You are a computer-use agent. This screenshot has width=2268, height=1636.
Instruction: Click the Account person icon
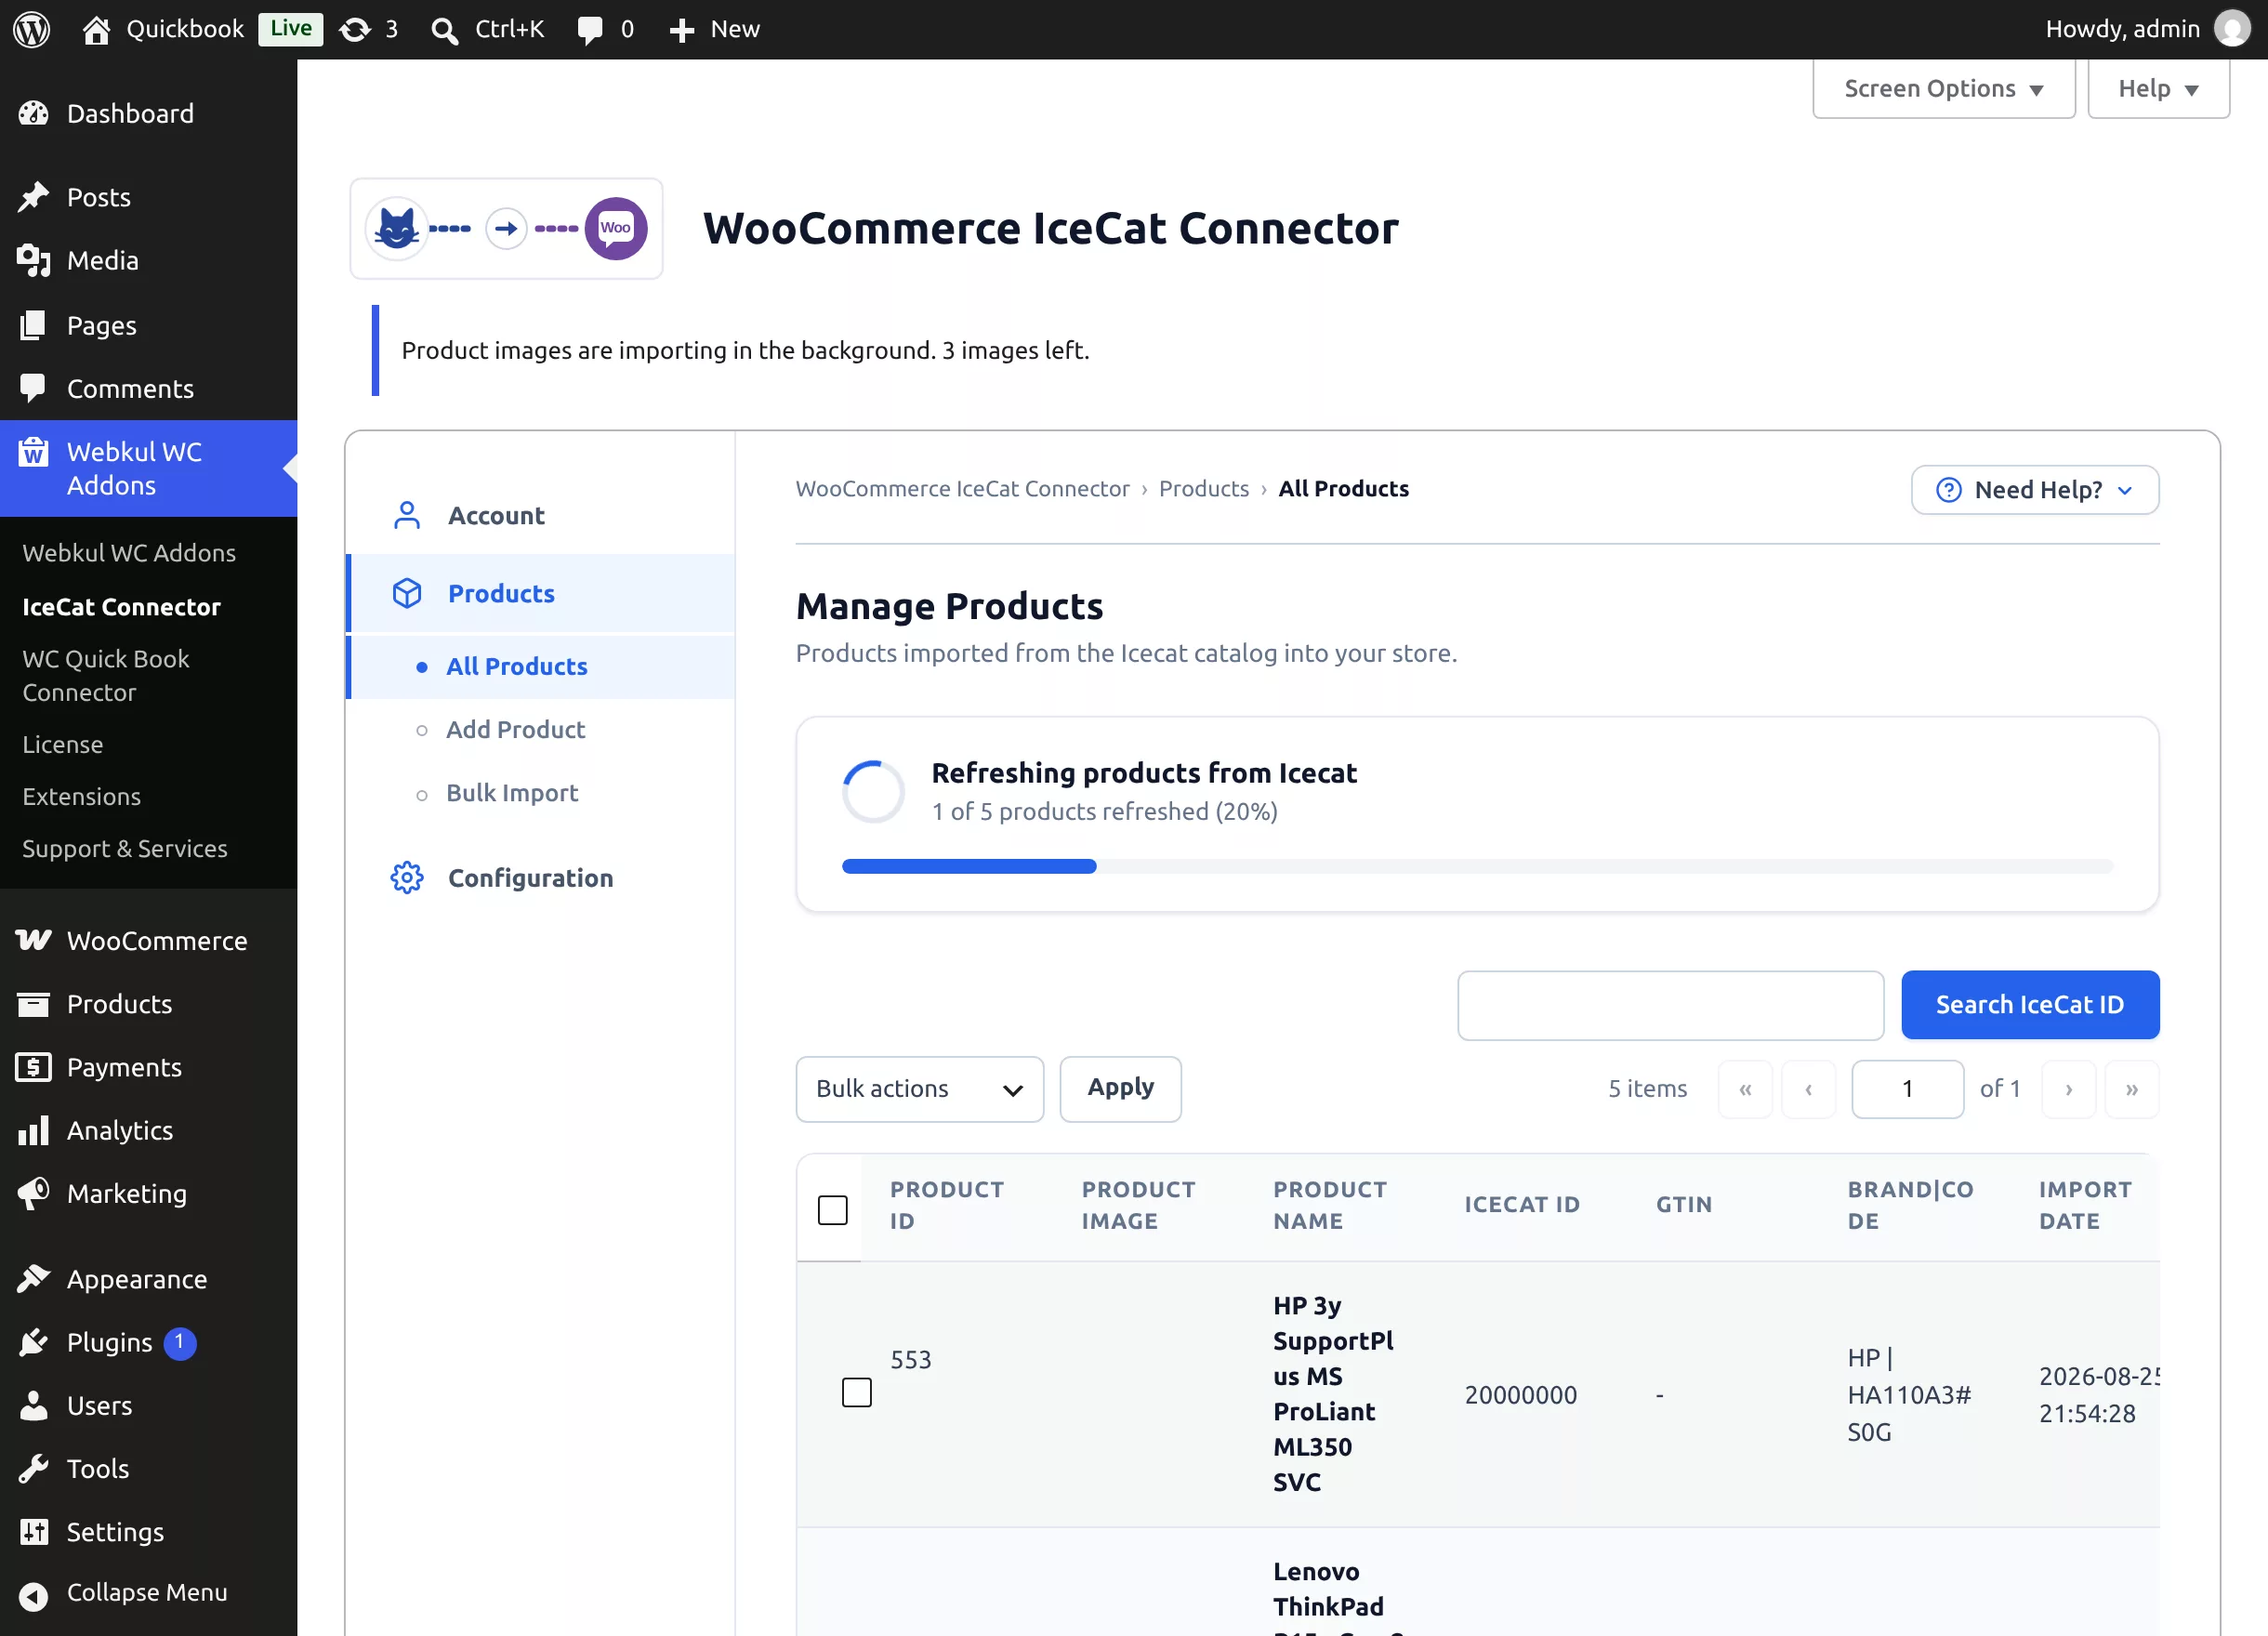(x=407, y=515)
